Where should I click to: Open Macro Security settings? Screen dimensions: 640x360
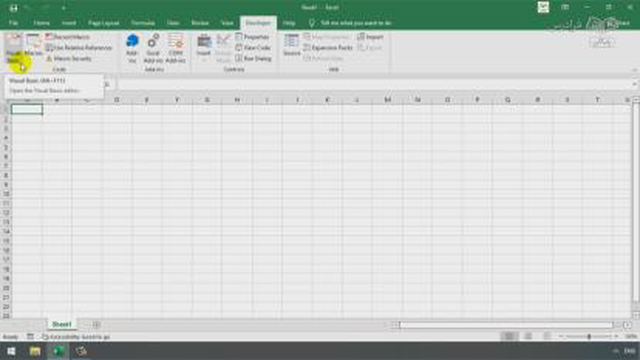point(69,58)
